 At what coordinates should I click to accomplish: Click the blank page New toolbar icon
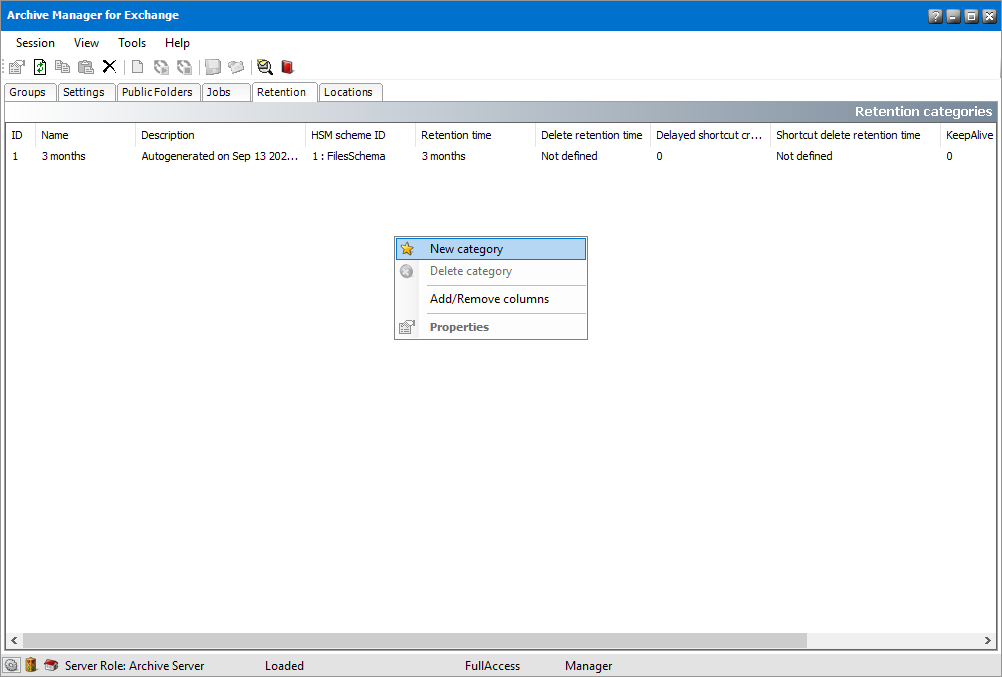point(137,66)
